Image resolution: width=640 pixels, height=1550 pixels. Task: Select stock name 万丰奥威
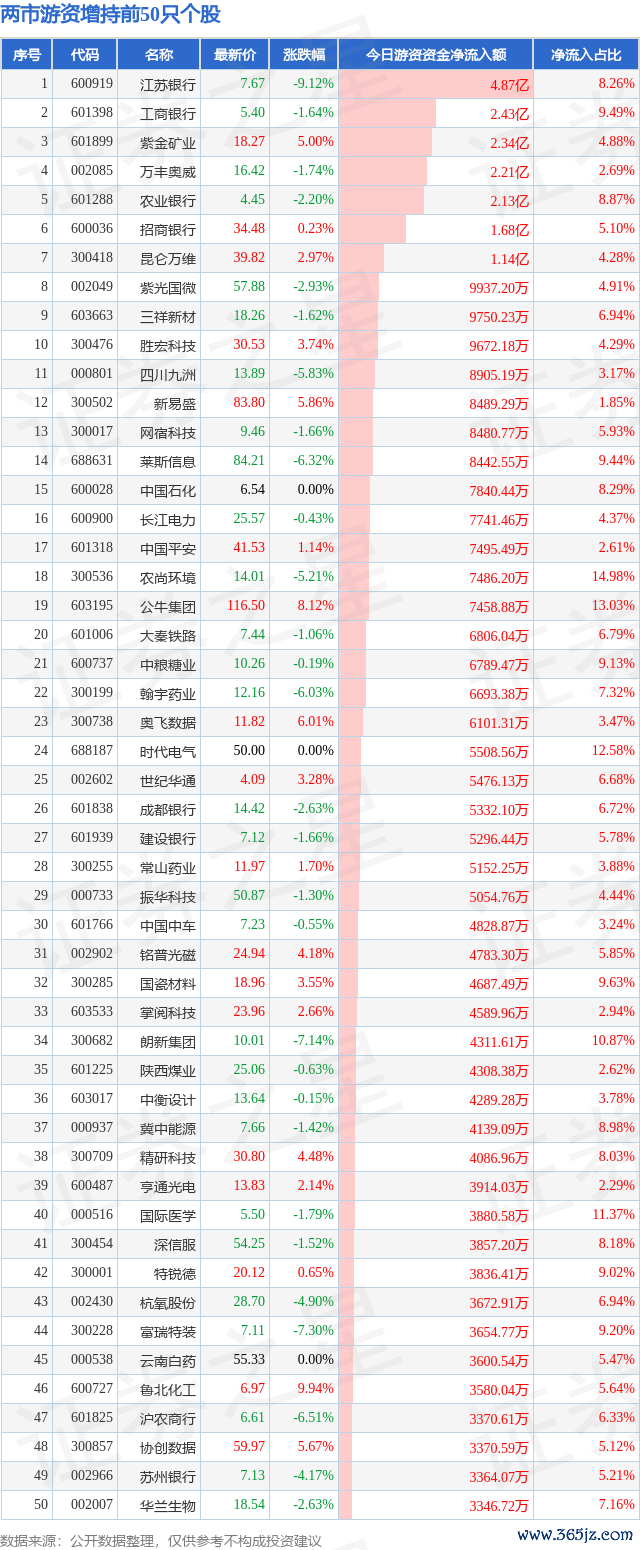click(x=169, y=172)
